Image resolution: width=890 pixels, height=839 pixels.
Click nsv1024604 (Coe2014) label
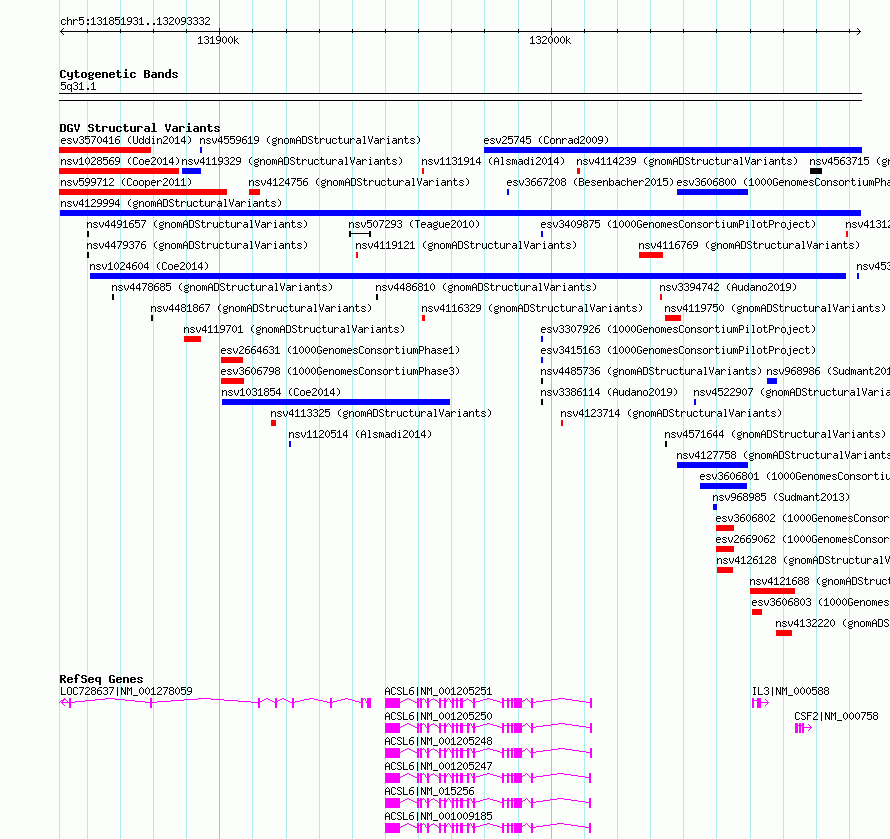(x=149, y=266)
